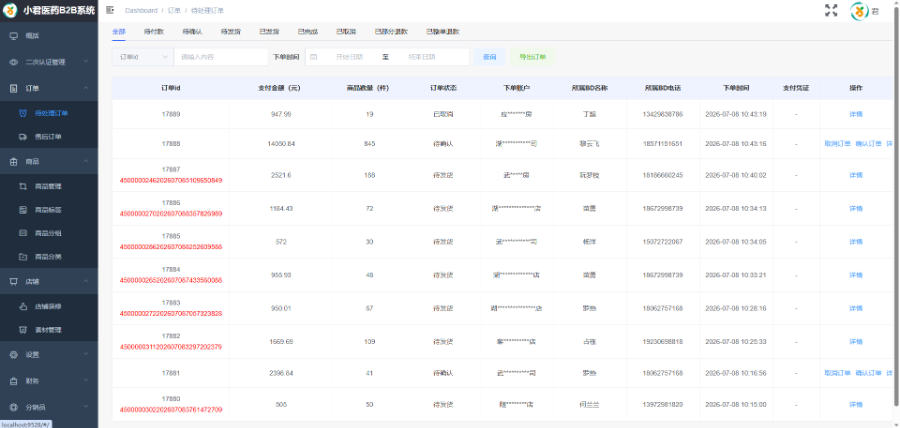Screen dimensions: 900x428
Task: Click phone number 13429838786
Action: pos(663,114)
